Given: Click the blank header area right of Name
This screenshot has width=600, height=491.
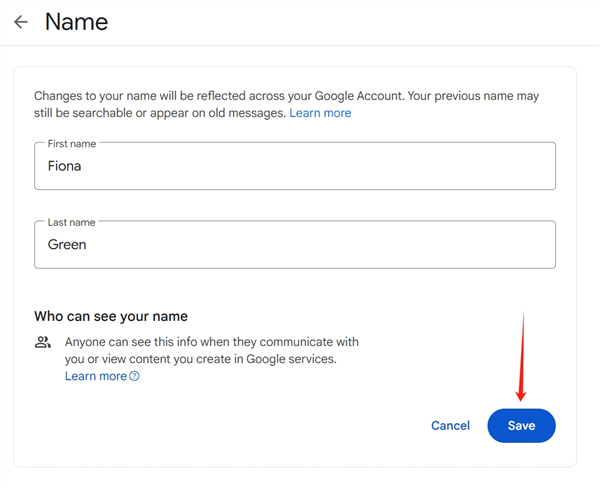Looking at the screenshot, I should pos(350,22).
